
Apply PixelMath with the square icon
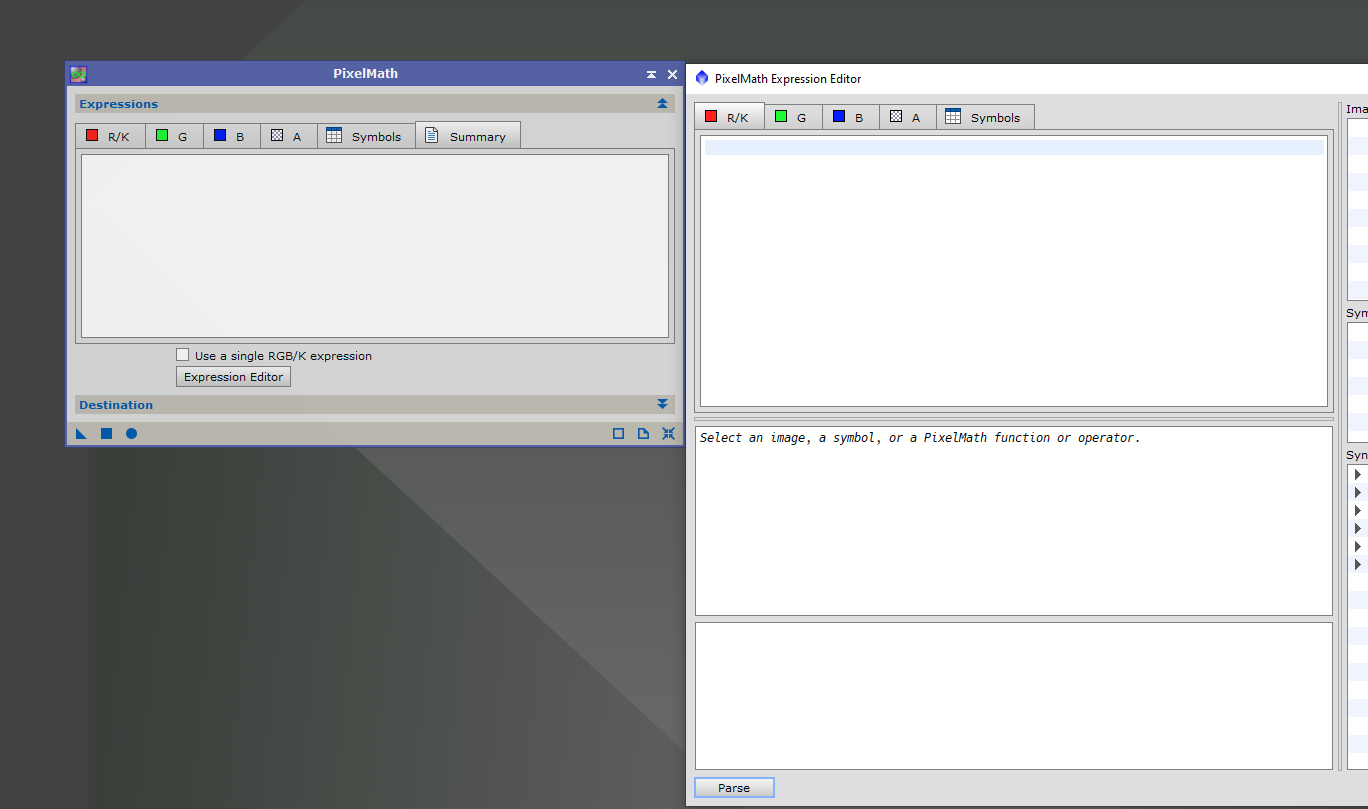[x=106, y=433]
